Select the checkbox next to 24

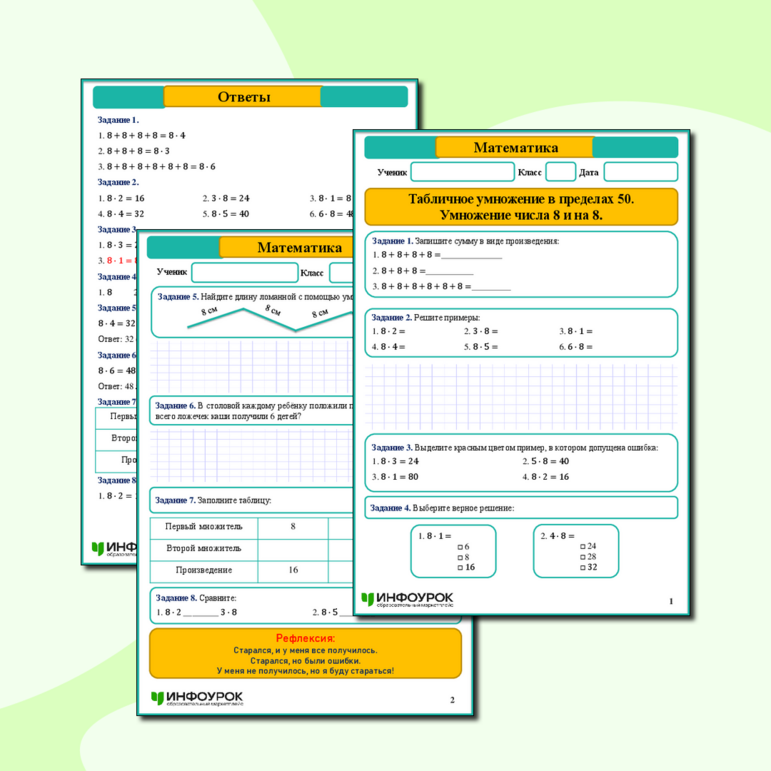click(x=583, y=546)
